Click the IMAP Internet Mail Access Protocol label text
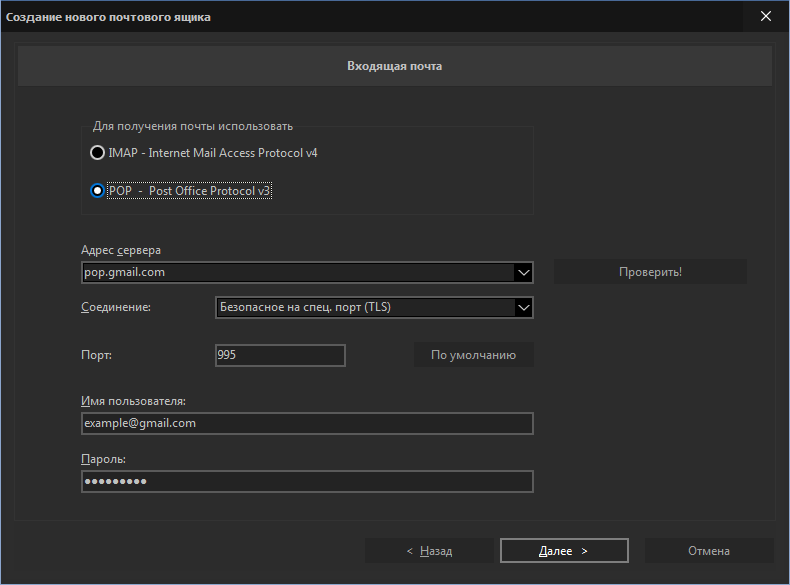Viewport: 790px width, 585px height. click(x=213, y=153)
